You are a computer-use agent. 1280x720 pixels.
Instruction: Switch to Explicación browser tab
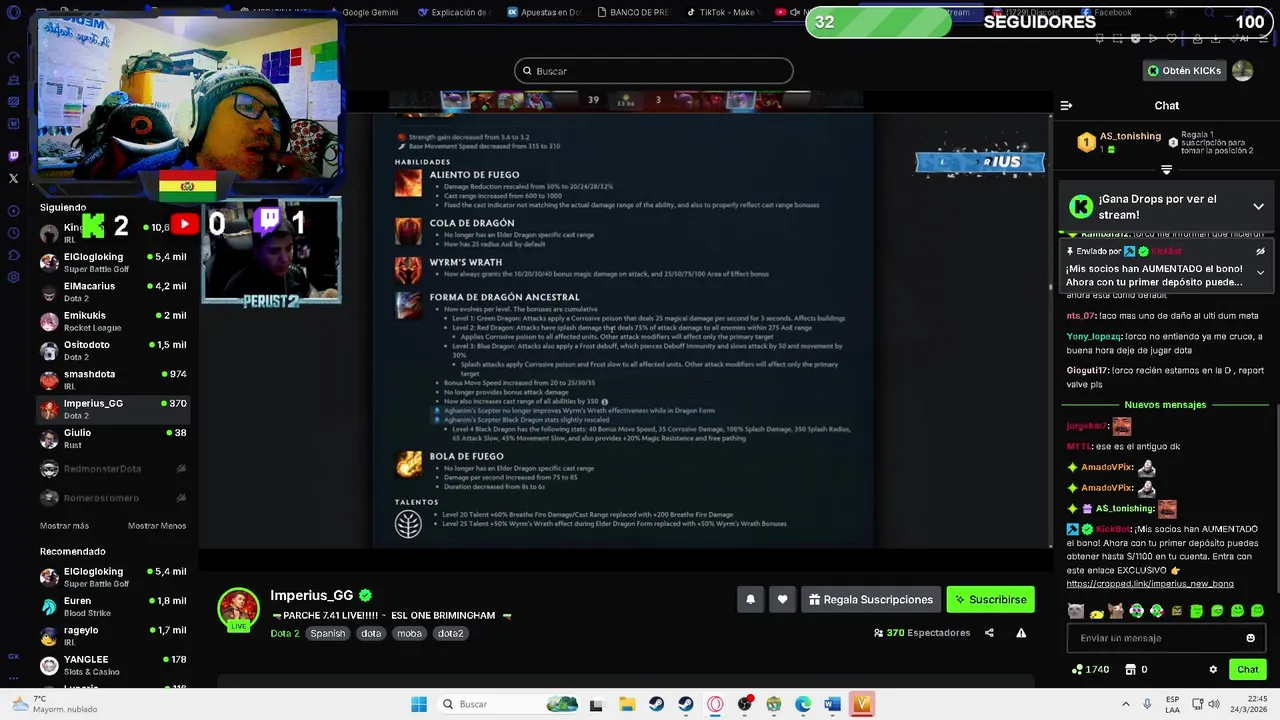click(455, 12)
